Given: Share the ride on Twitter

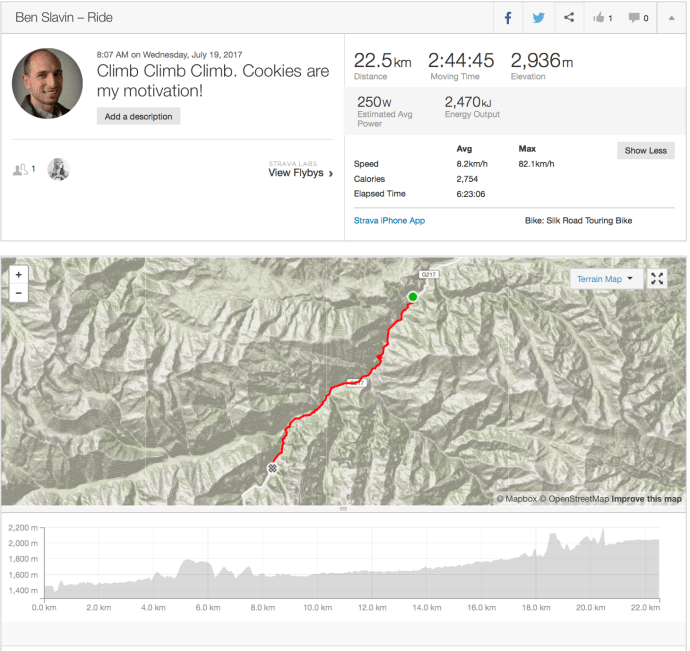Looking at the screenshot, I should [x=538, y=17].
